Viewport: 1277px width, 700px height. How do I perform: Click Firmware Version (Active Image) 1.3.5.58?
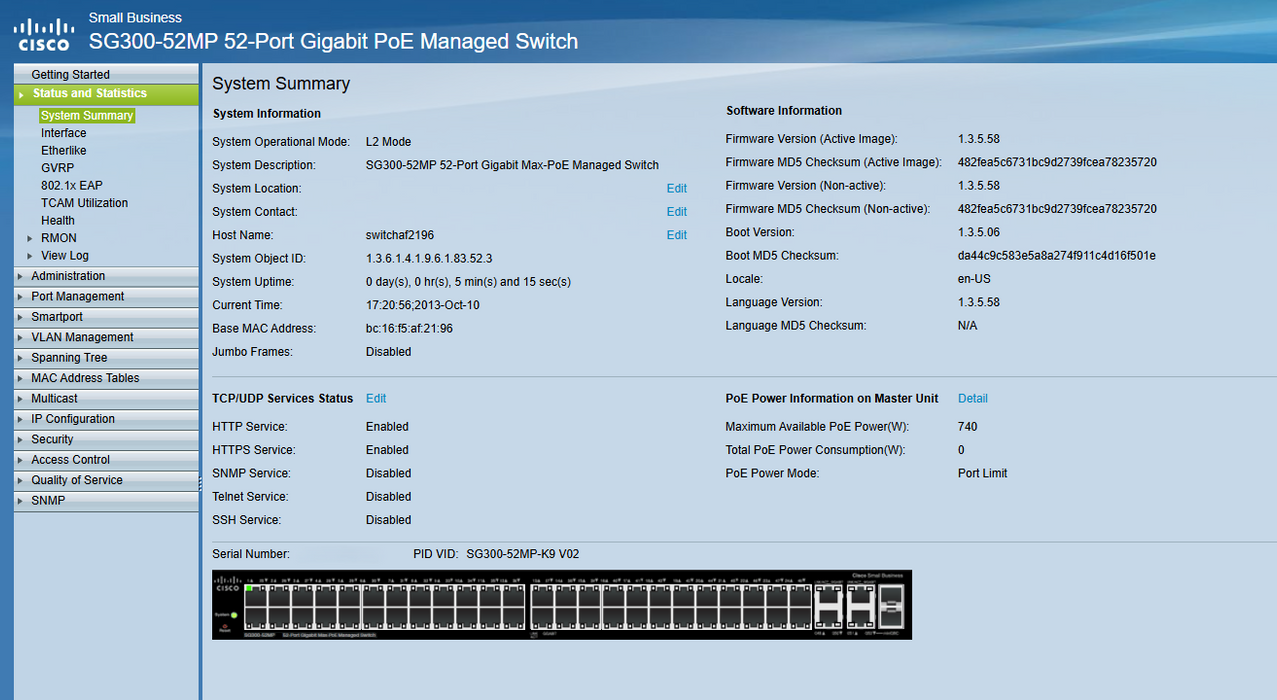[979, 139]
